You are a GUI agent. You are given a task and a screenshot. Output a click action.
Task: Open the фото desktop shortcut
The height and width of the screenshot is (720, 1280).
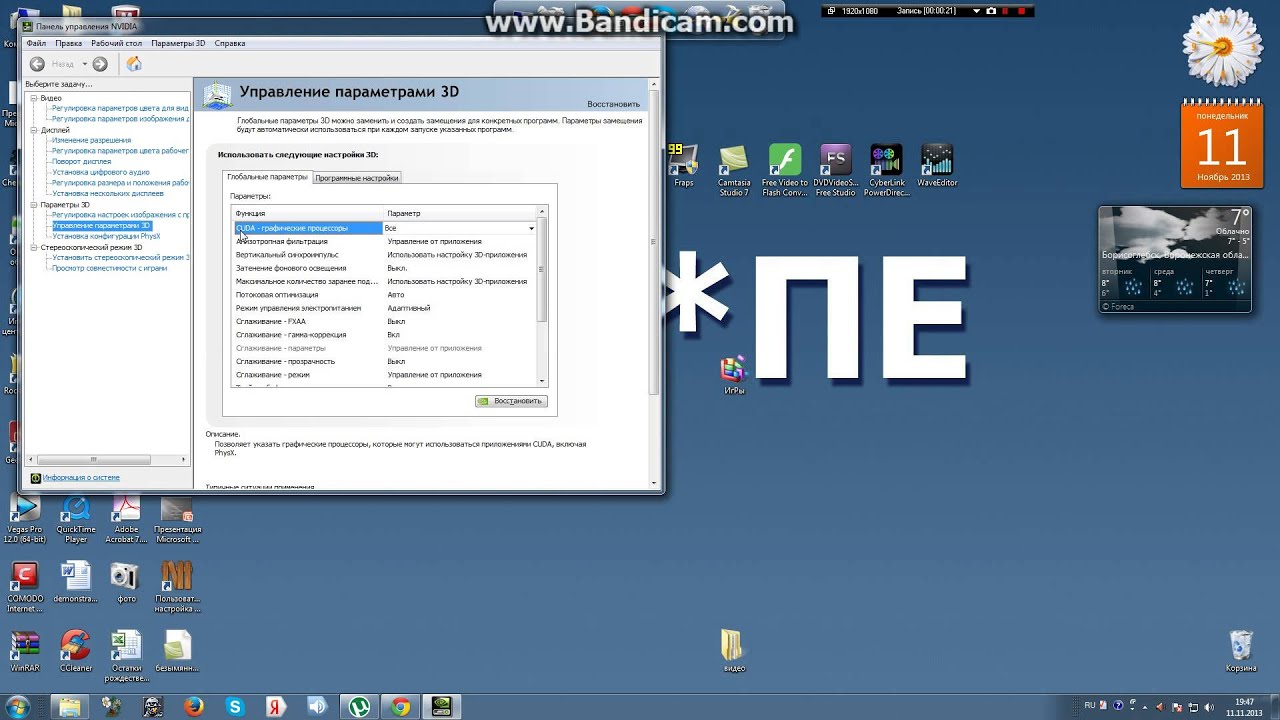coord(126,583)
